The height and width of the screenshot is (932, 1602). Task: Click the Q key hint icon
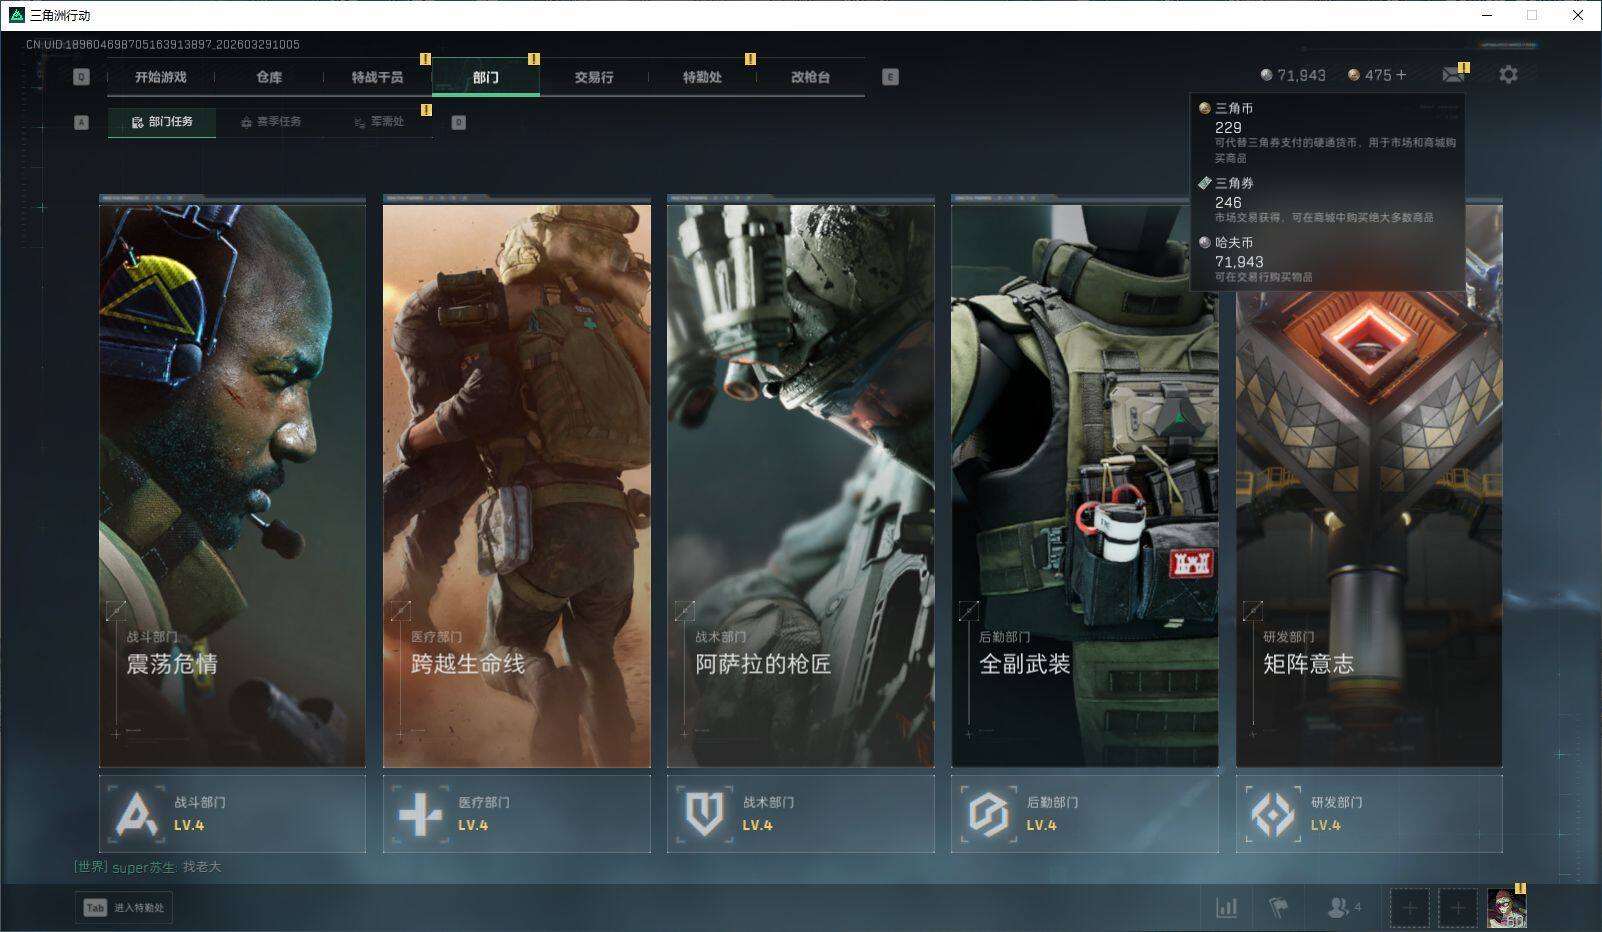click(81, 77)
